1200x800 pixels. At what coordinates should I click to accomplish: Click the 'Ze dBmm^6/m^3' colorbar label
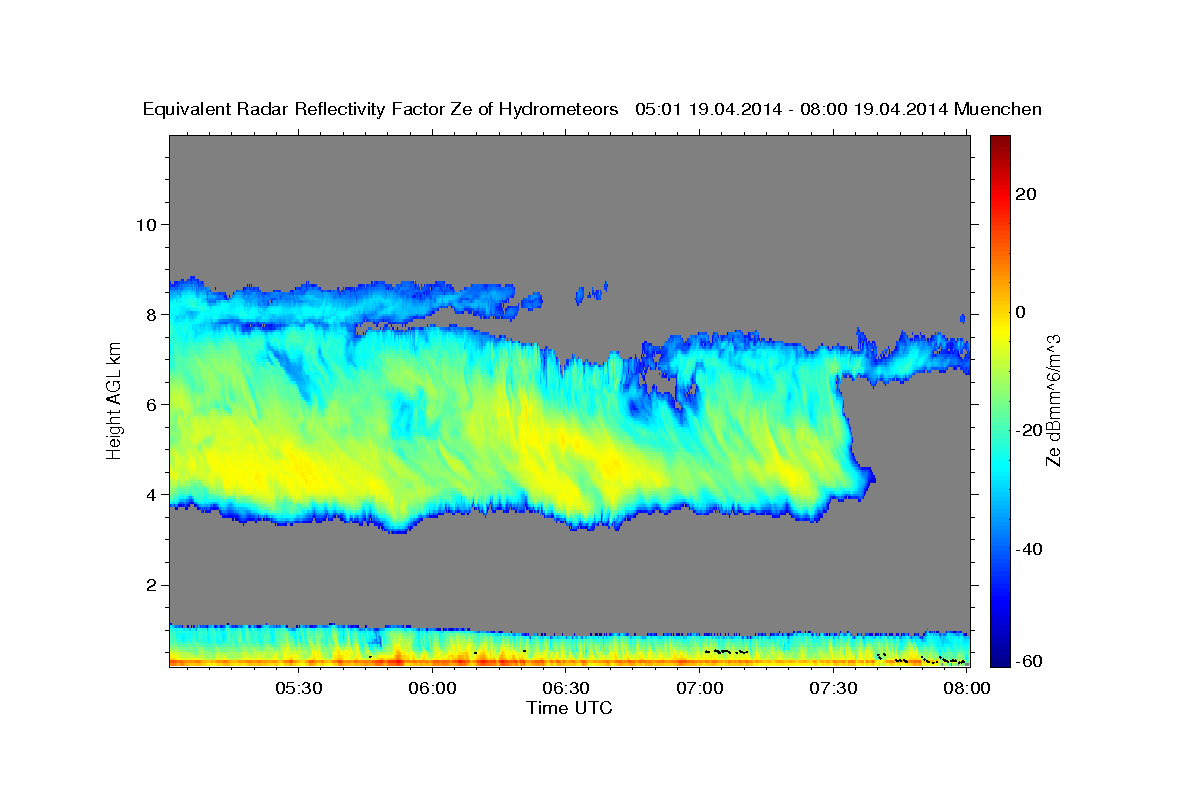click(x=1052, y=400)
